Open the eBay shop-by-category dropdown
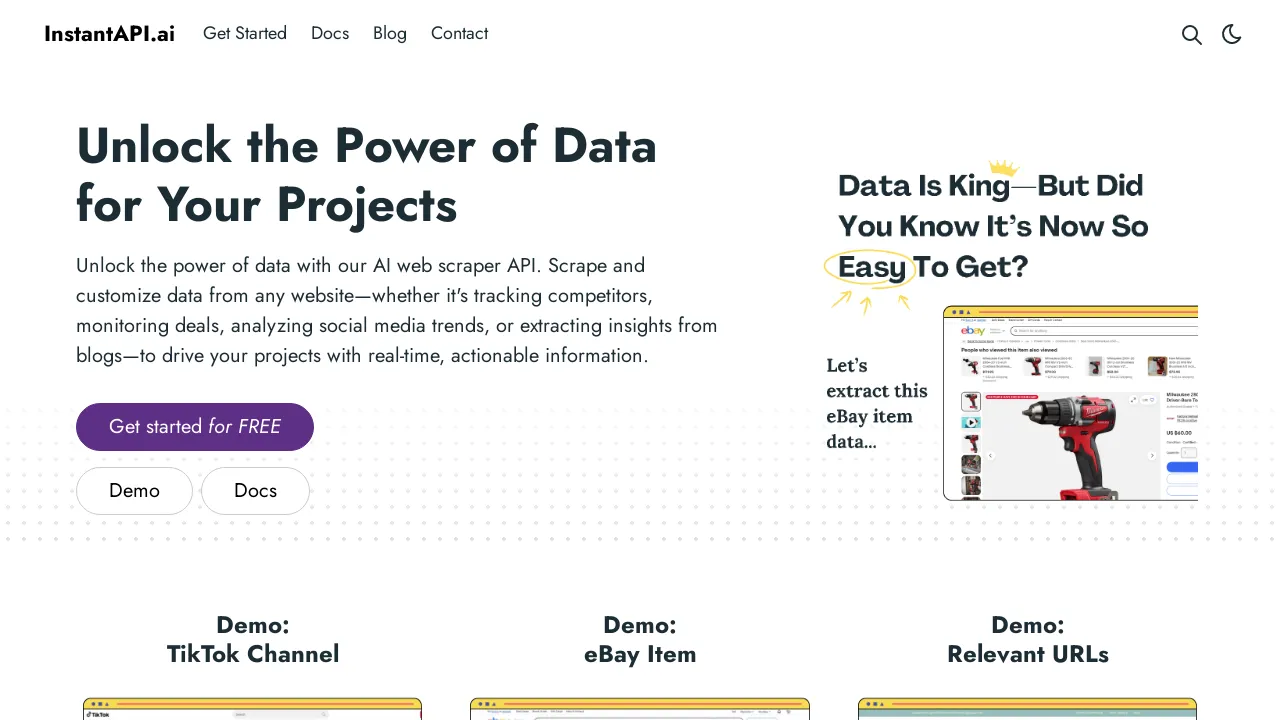The image size is (1280, 720). 998,331
